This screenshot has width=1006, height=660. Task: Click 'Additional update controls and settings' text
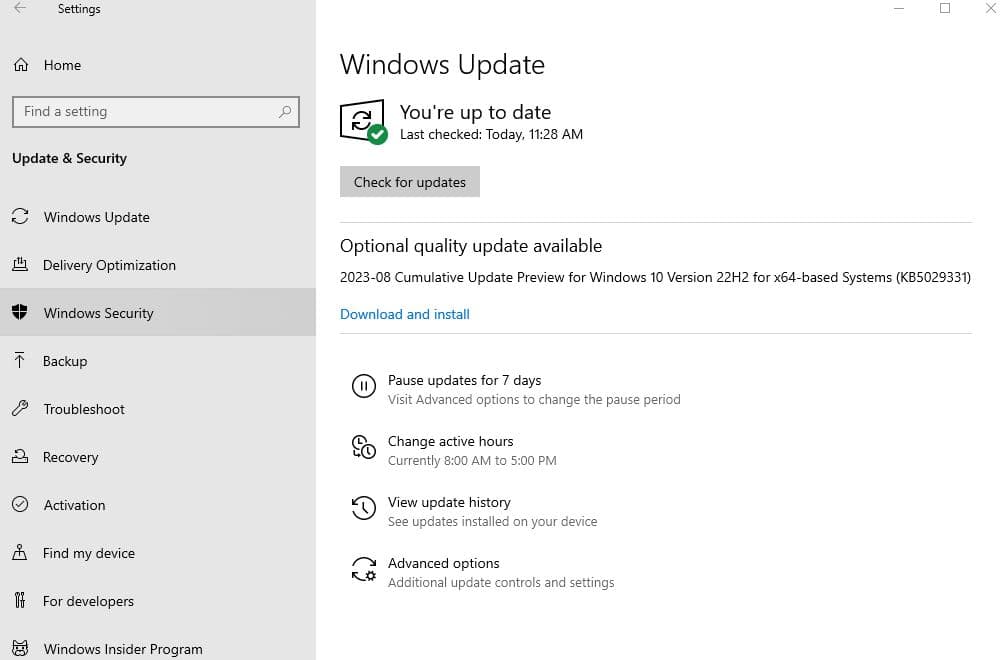[501, 582]
